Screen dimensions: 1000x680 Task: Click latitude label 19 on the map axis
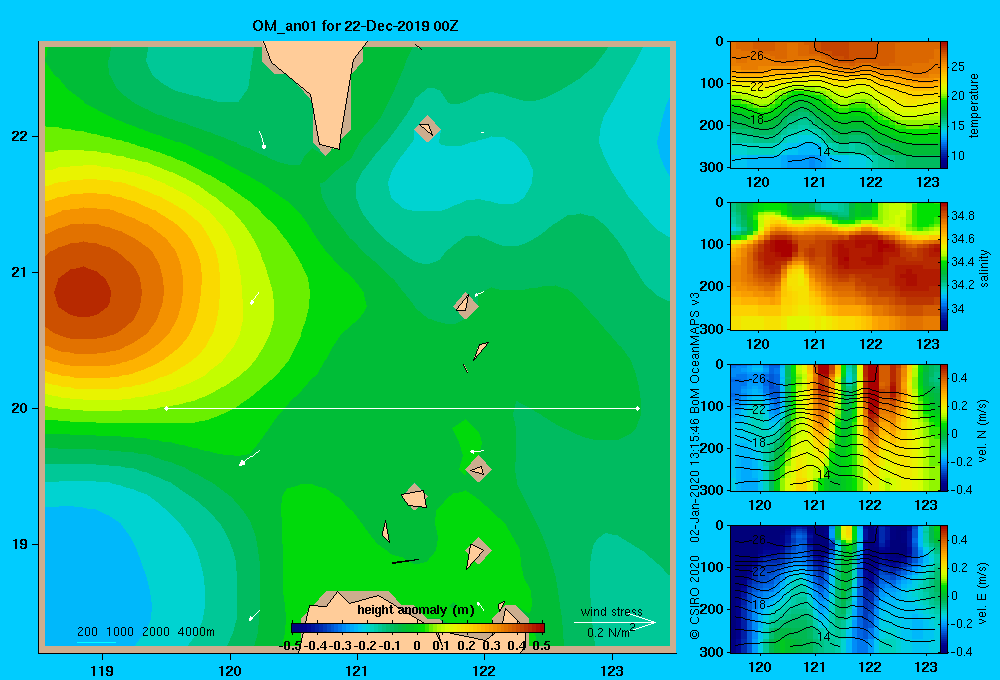(x=20, y=544)
